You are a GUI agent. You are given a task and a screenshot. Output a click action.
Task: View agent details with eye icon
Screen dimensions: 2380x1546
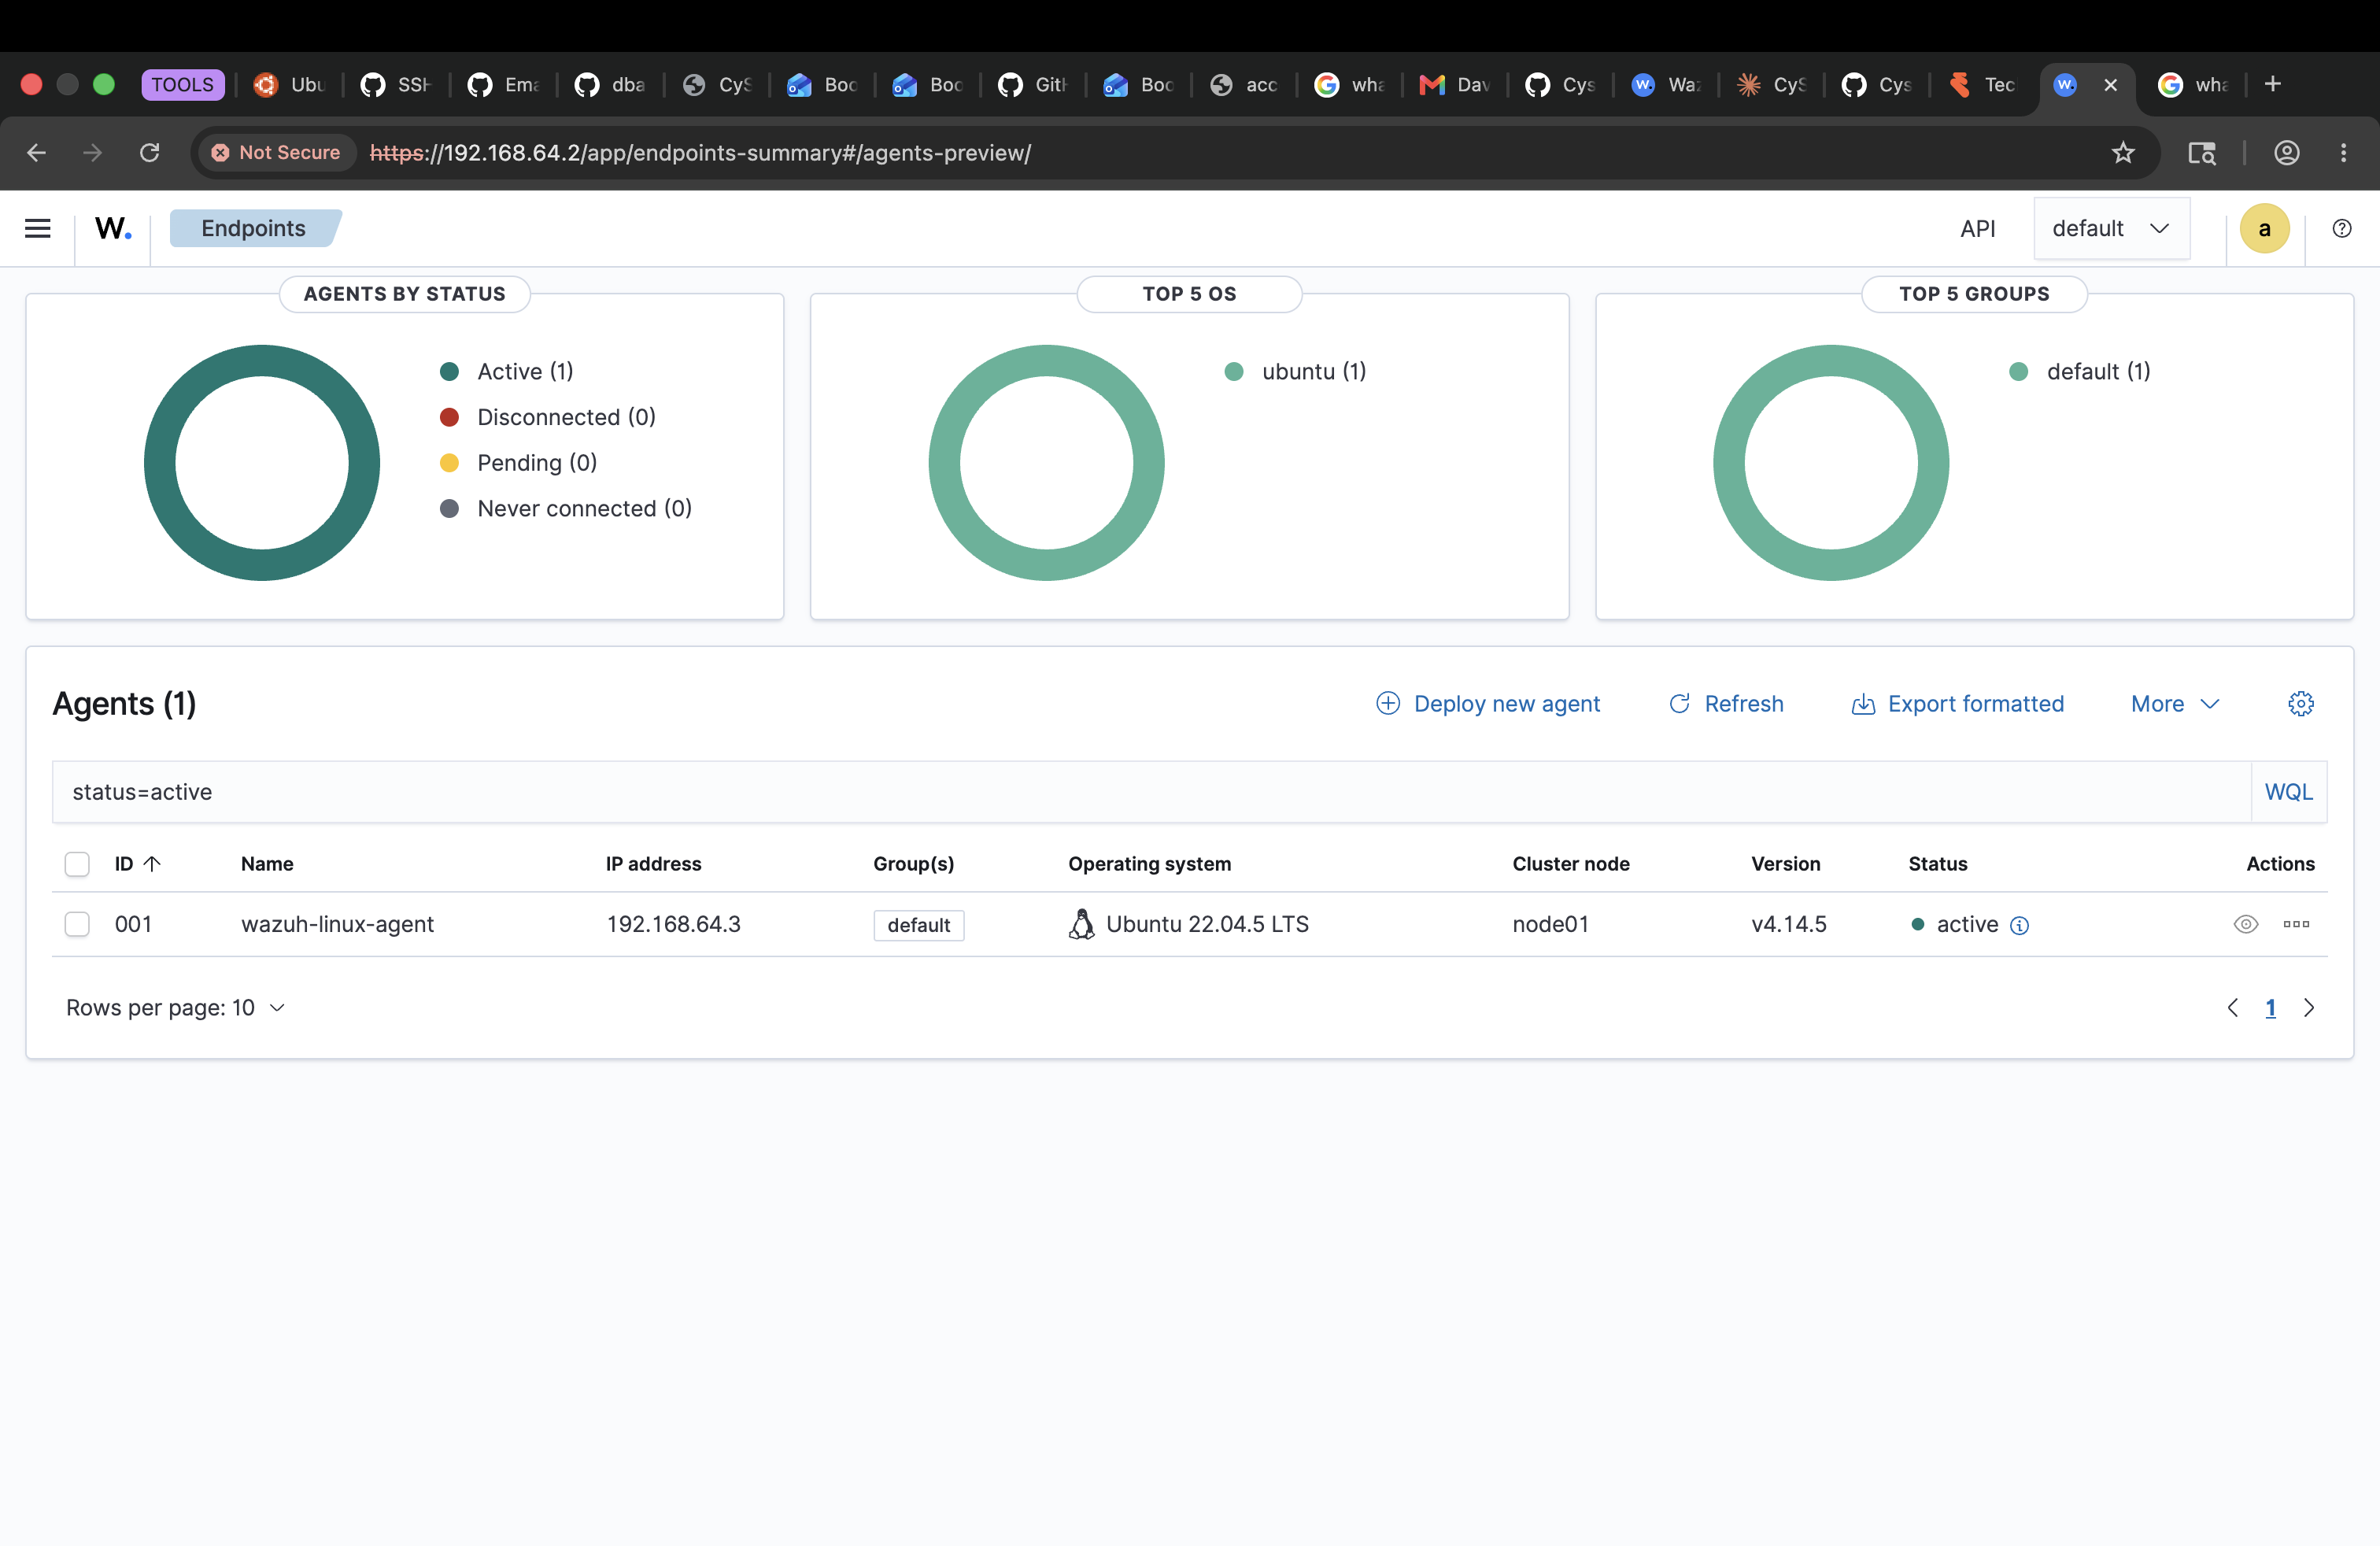2245,924
